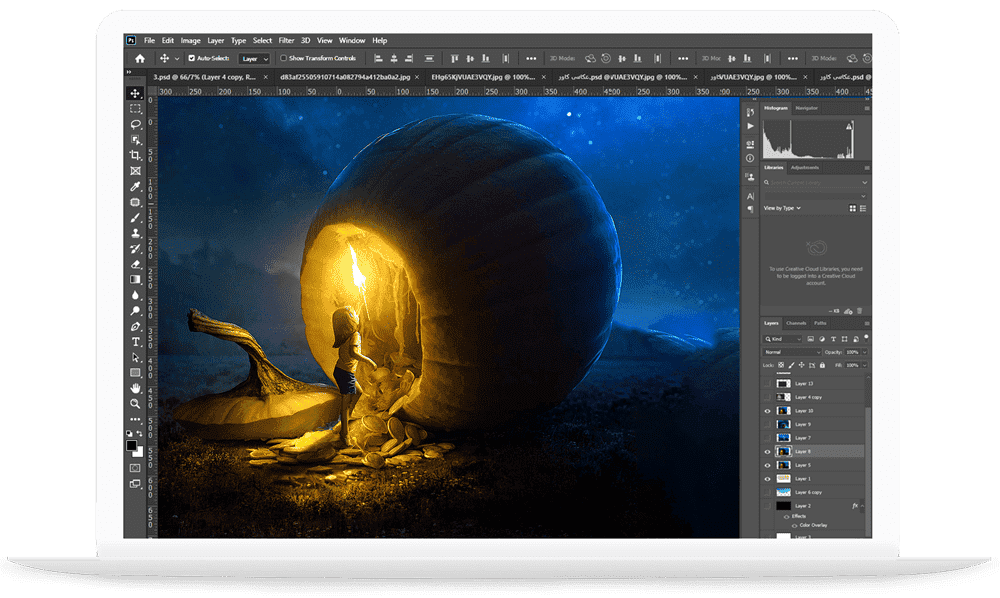
Task: Enable Show Transform Controls checkbox
Action: 284,58
